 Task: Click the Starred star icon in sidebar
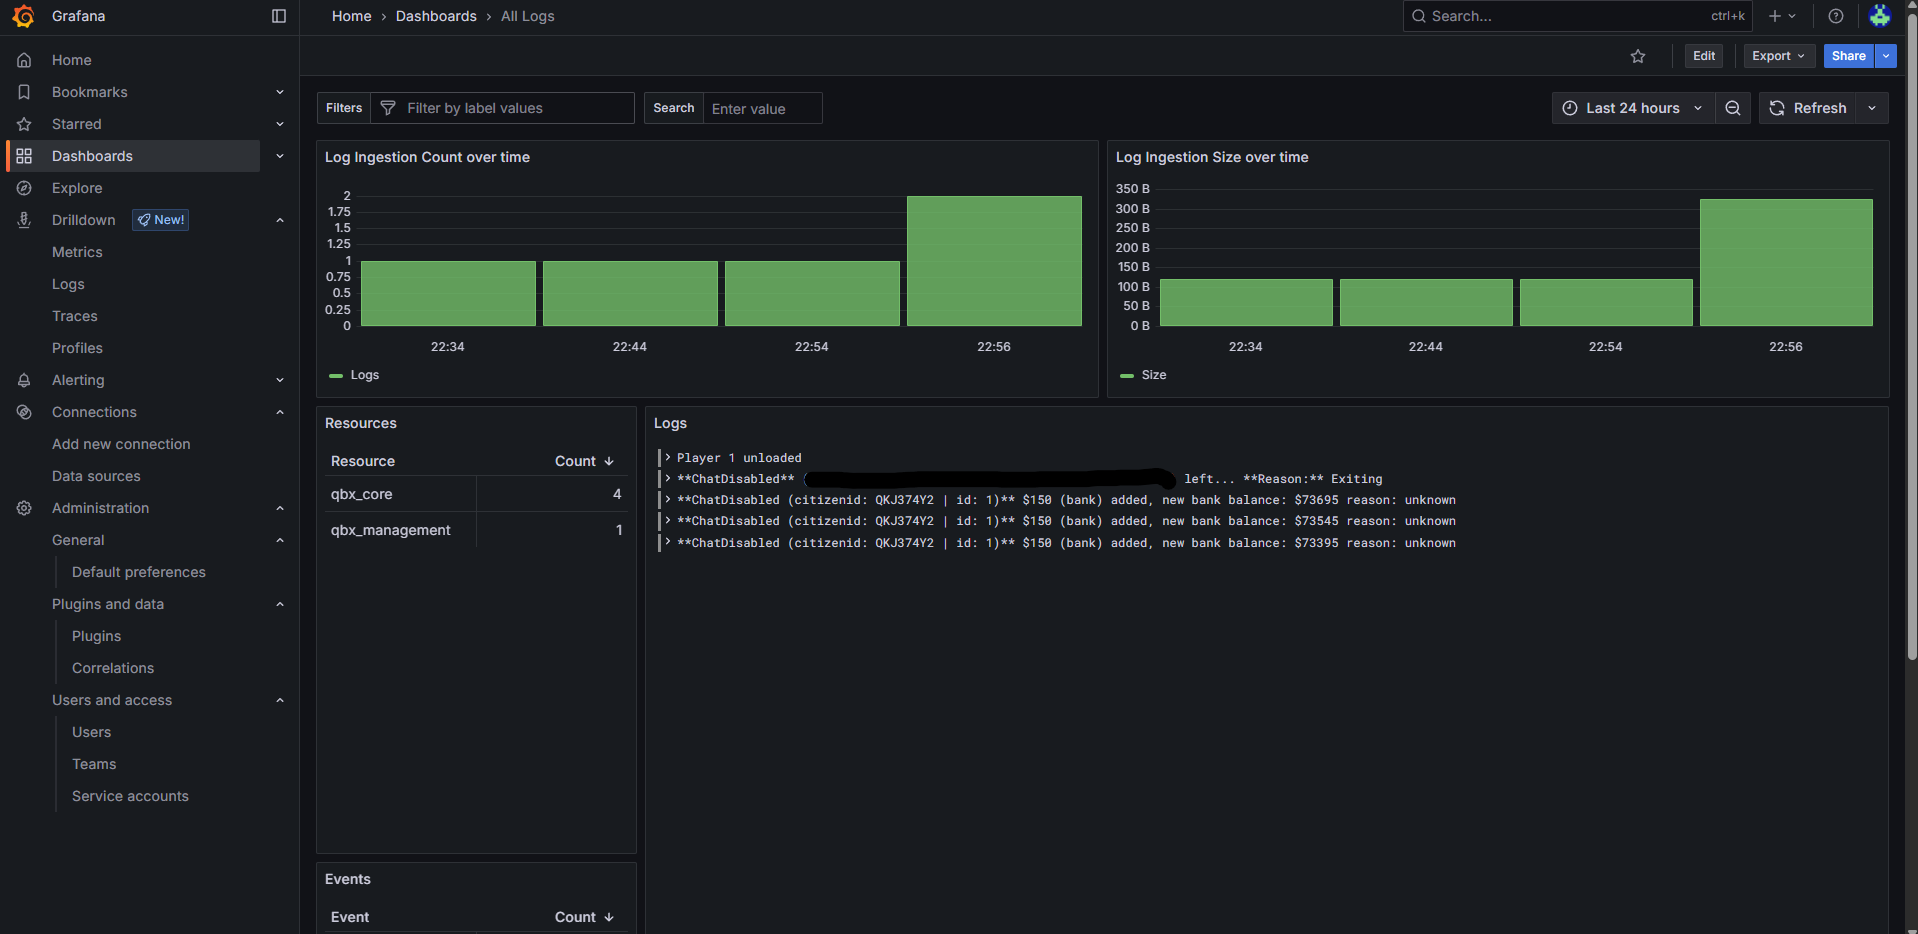click(x=24, y=124)
